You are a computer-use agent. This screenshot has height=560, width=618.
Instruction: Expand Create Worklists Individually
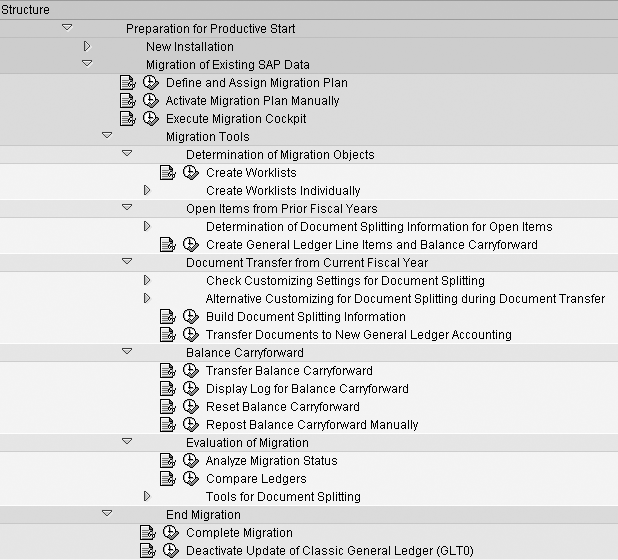(147, 190)
